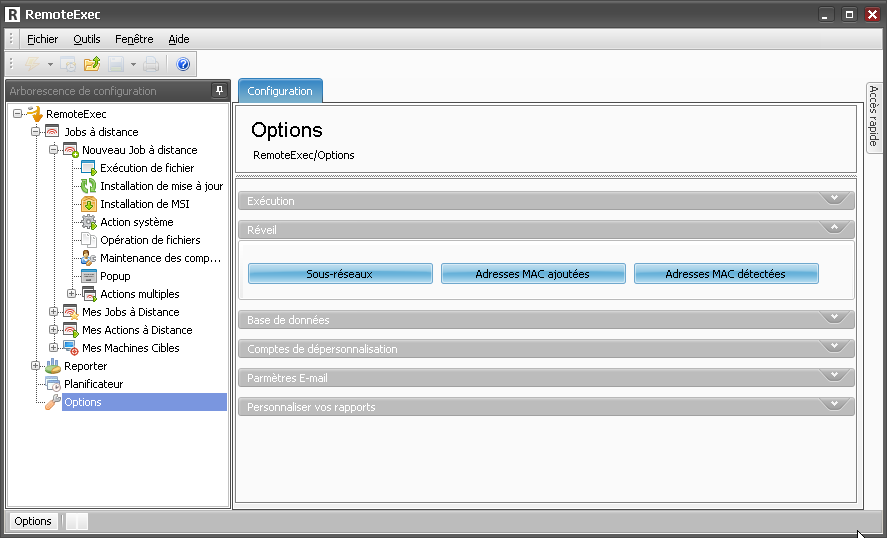Click the Popup item icon
Viewport: 887px width, 538px height.
[x=89, y=276]
